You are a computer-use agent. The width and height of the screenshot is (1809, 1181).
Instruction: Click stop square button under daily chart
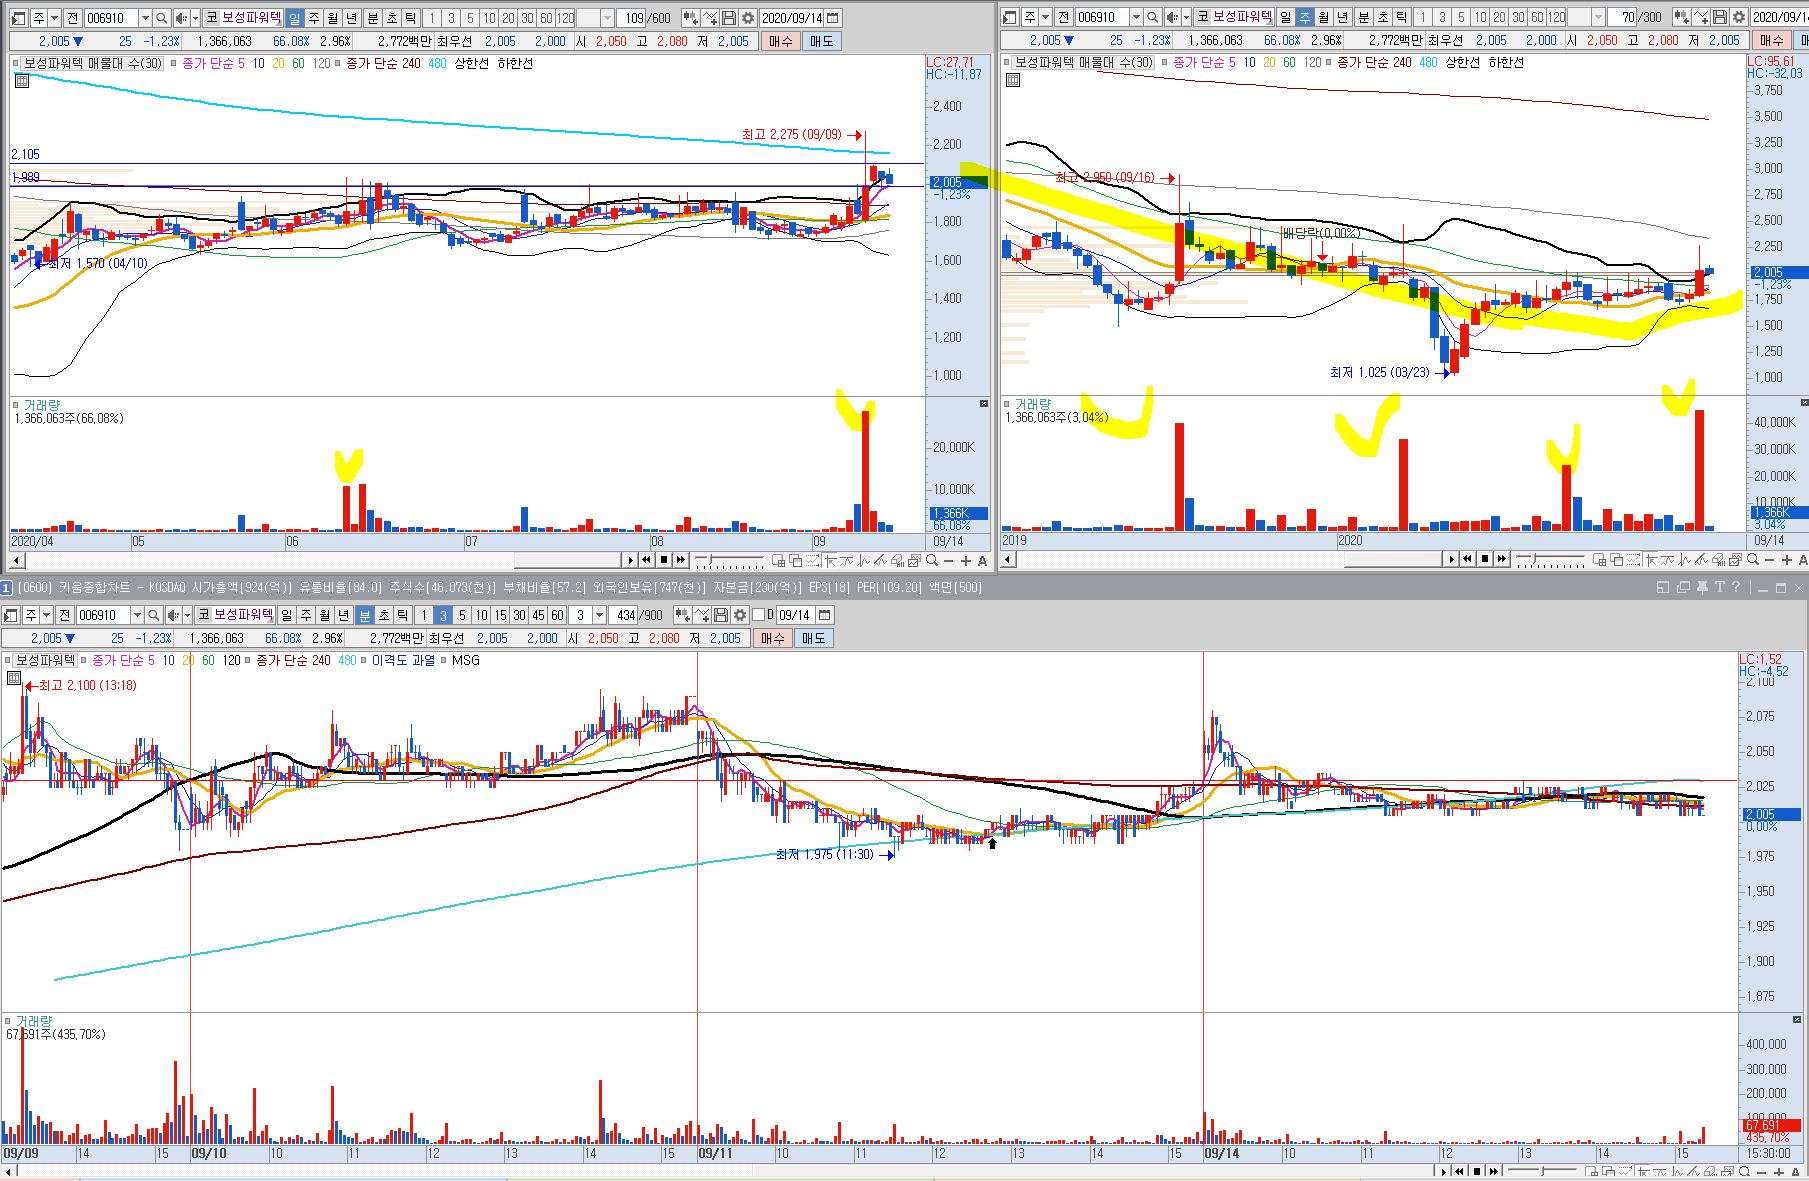(664, 559)
